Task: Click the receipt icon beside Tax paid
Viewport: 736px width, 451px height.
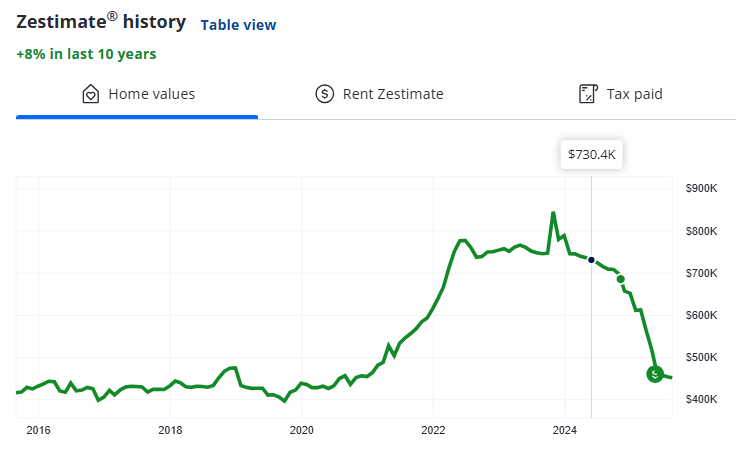Action: pyautogui.click(x=588, y=94)
